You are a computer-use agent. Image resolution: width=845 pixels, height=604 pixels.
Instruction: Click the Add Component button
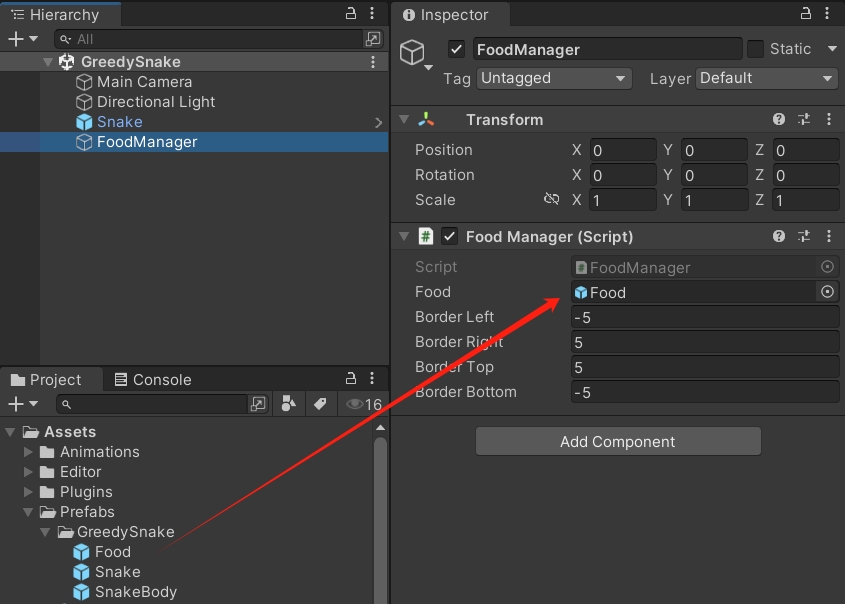618,441
